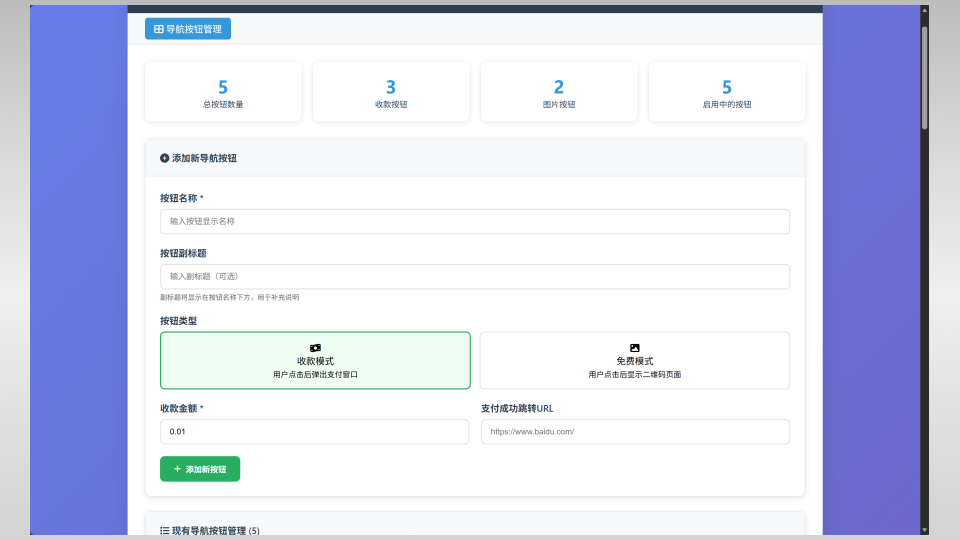Click the 收款按钮 count card
This screenshot has height=540, width=960.
391,92
